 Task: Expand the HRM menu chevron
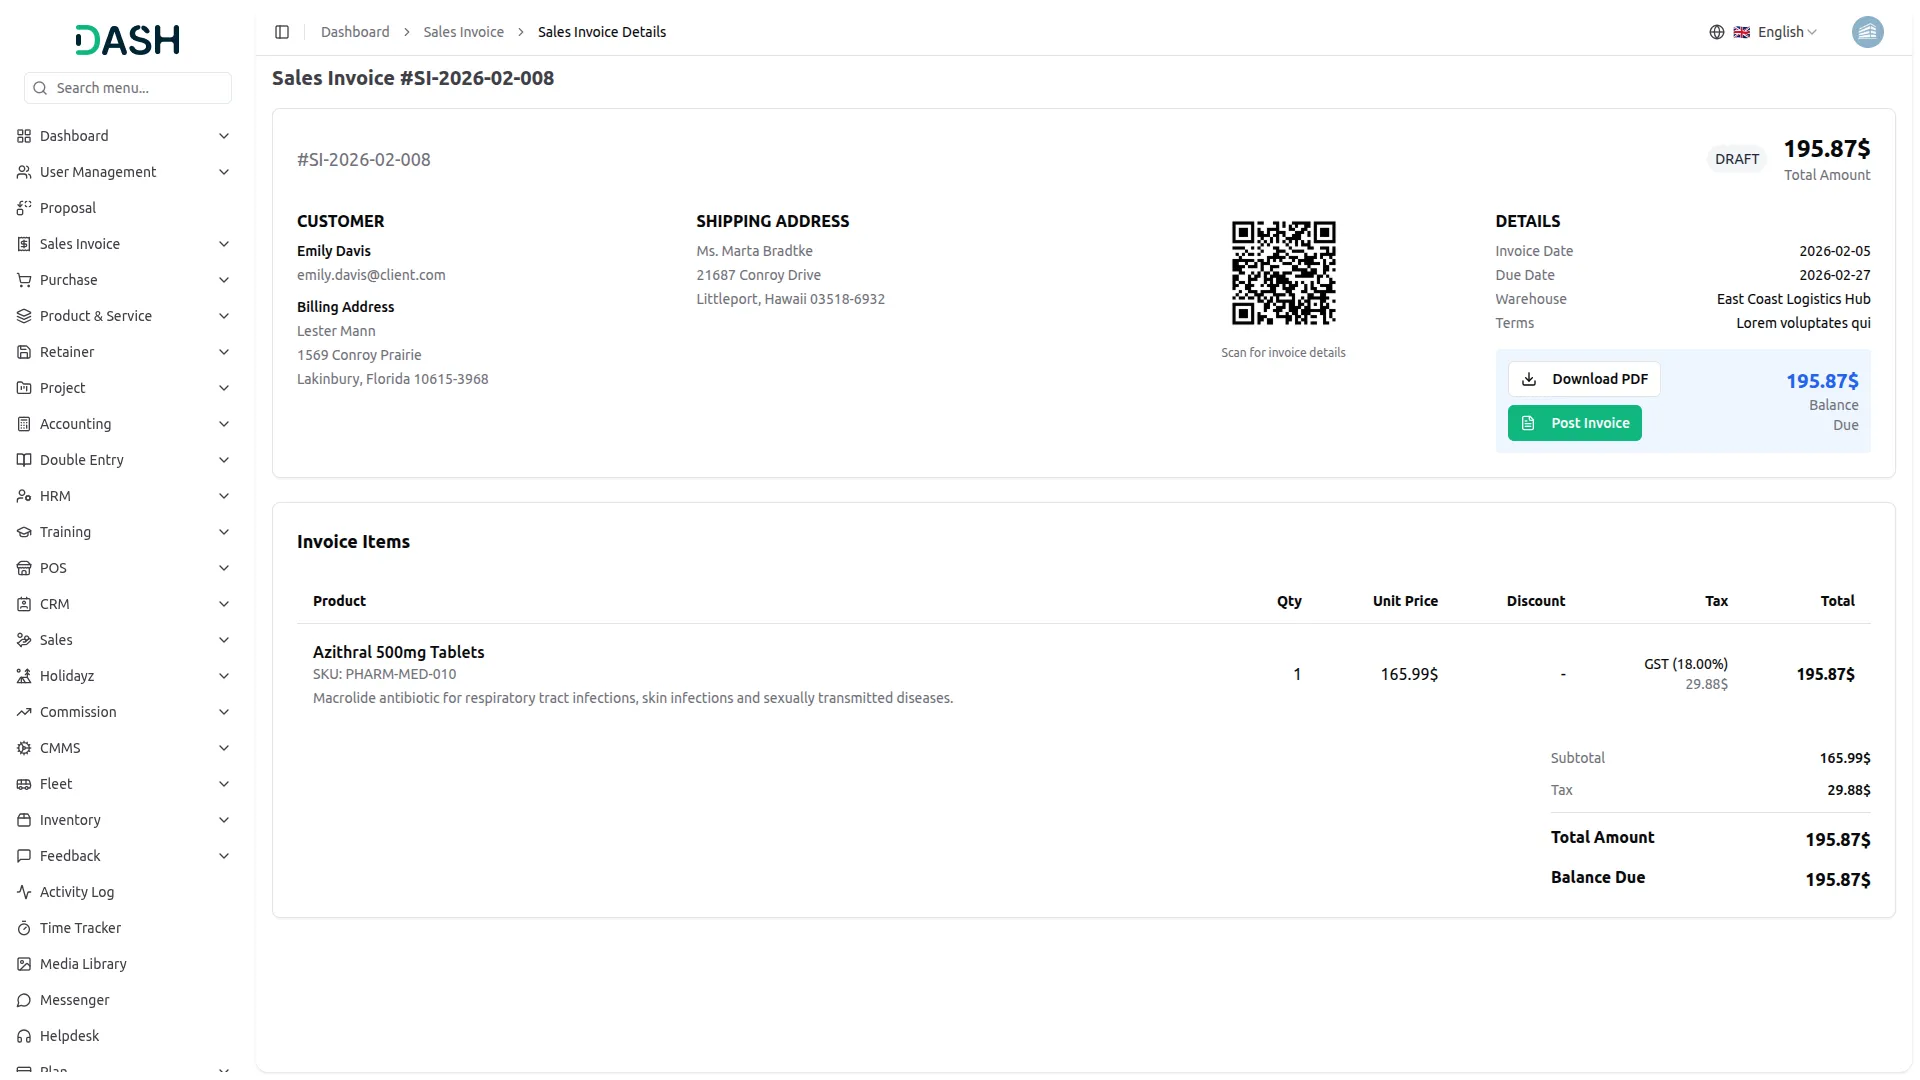pyautogui.click(x=224, y=496)
